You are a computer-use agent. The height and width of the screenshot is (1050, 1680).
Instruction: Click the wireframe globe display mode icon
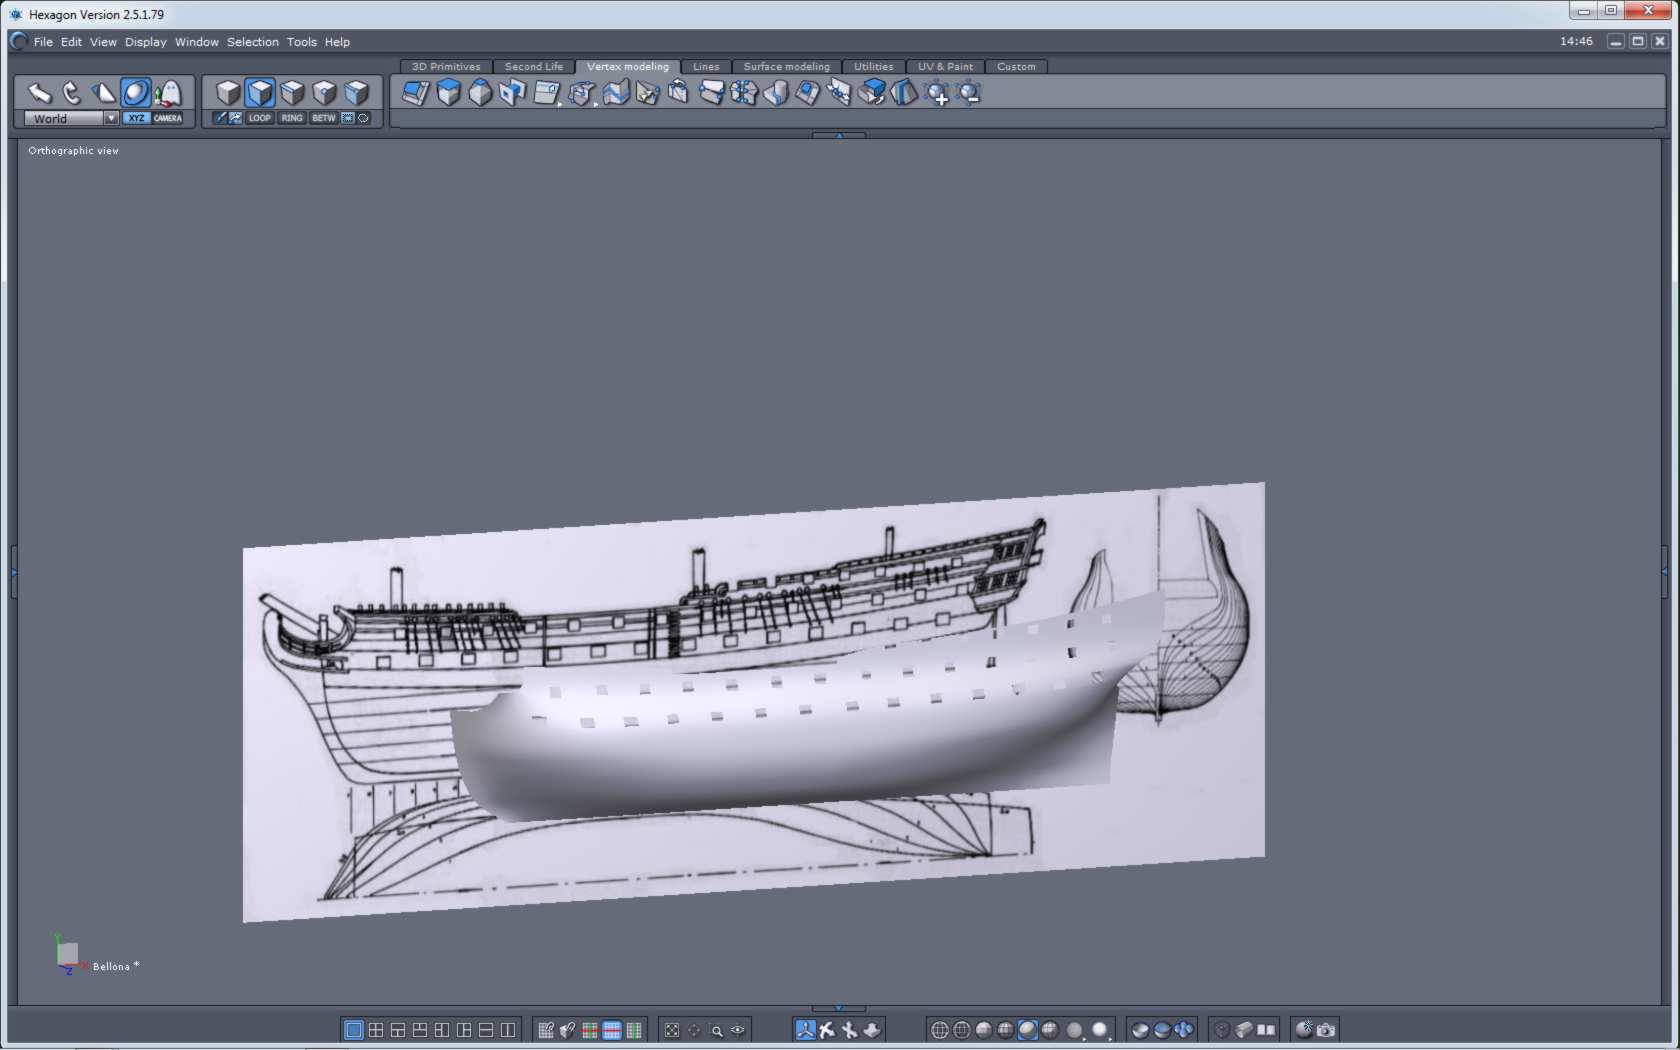tap(939, 1030)
